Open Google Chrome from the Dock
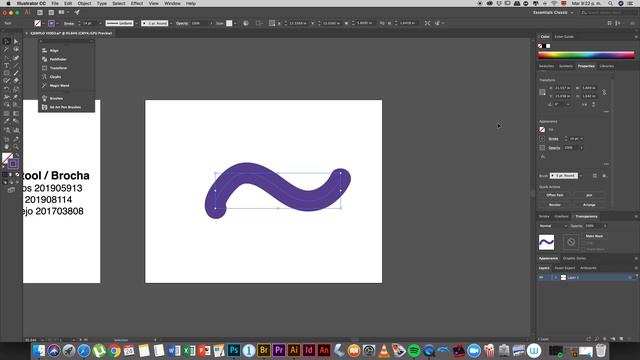The width and height of the screenshot is (640, 360). (x=114, y=350)
